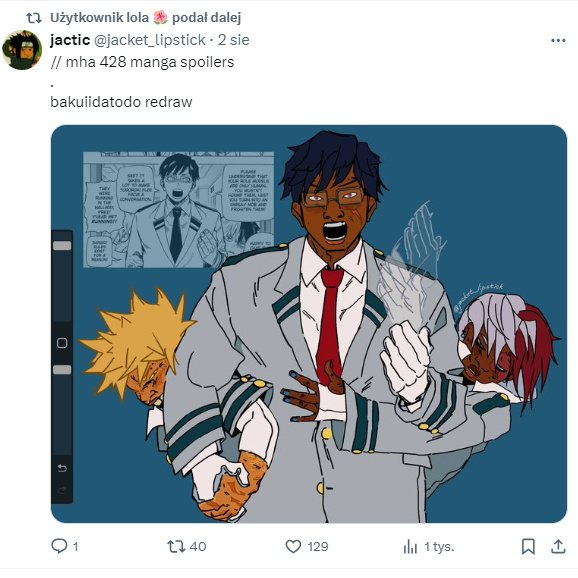Open view analytics bar chart icon

point(410,546)
